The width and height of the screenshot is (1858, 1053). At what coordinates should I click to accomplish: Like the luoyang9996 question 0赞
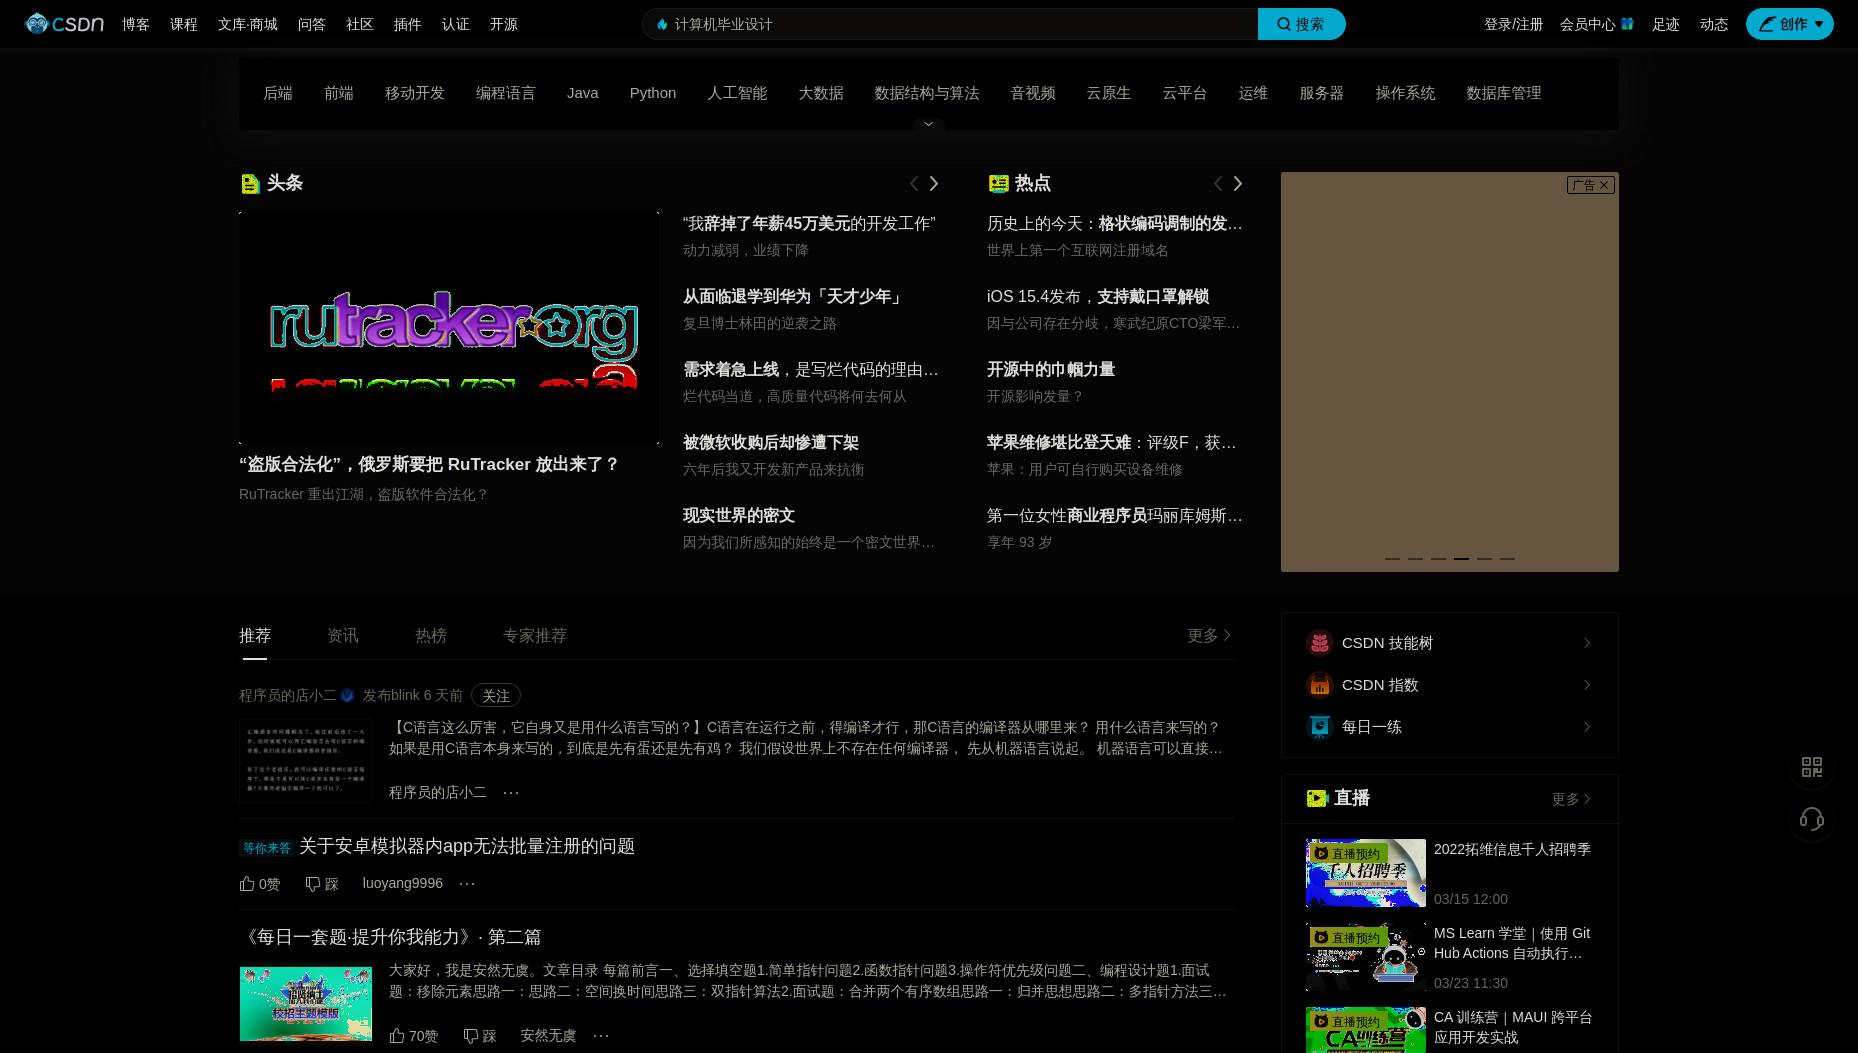coord(259,884)
